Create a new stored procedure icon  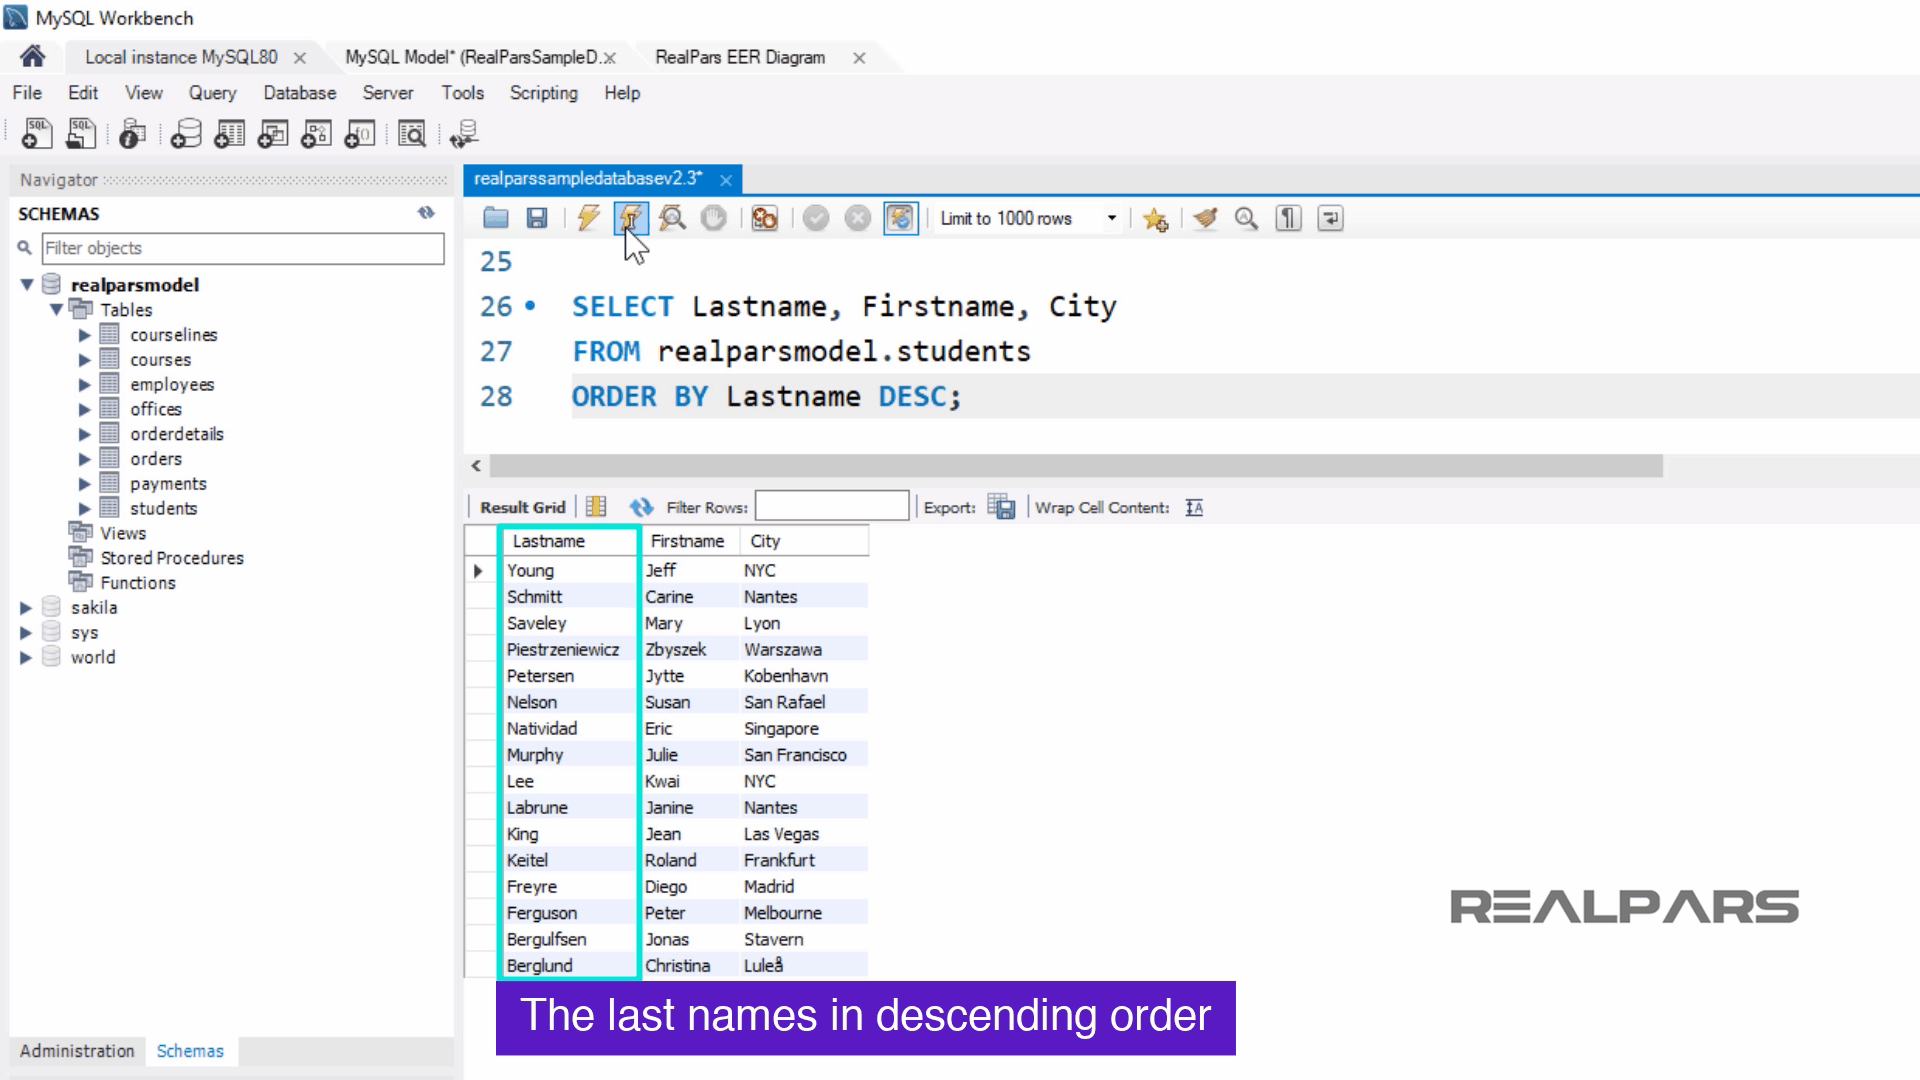pos(316,133)
